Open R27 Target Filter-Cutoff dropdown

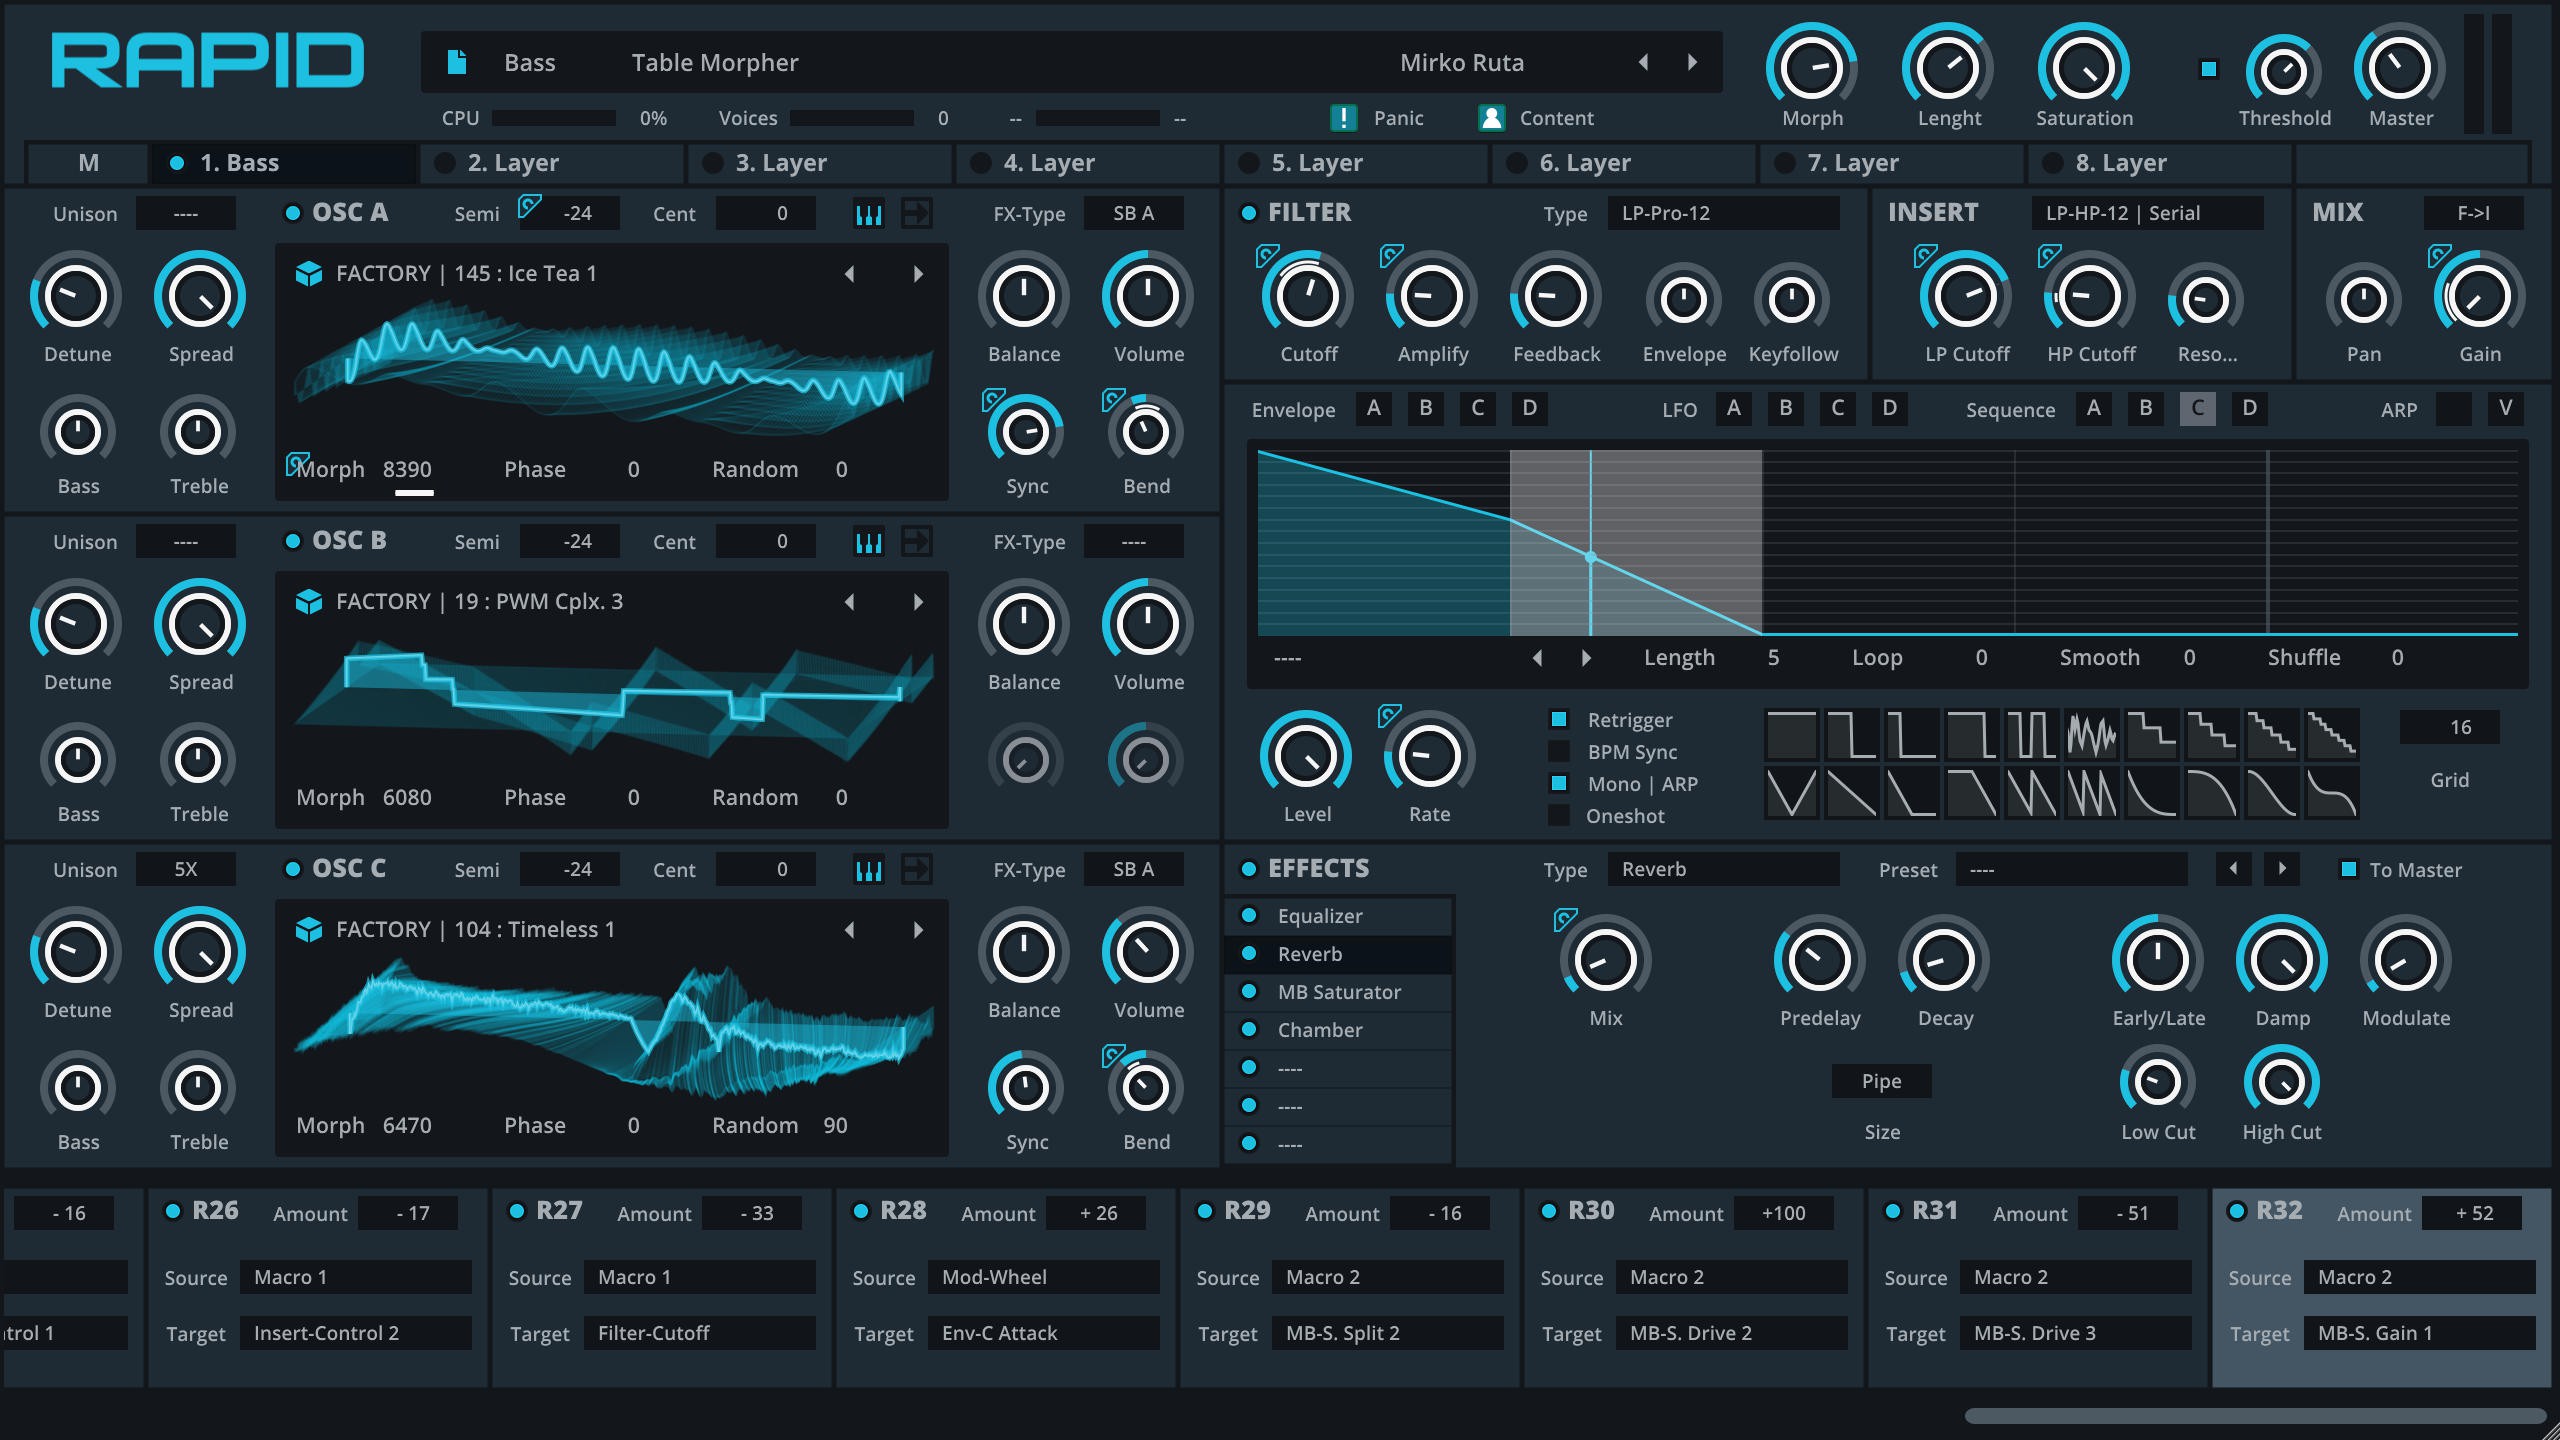[x=699, y=1333]
